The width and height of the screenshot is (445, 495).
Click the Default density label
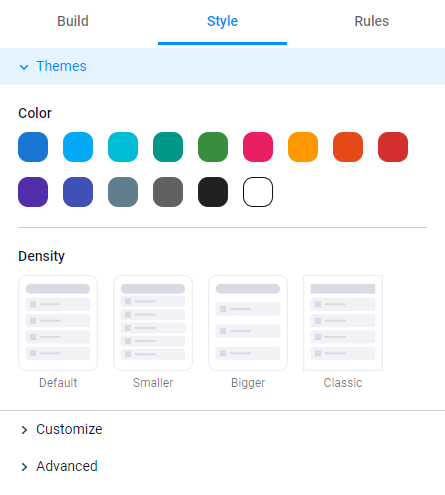(58, 383)
